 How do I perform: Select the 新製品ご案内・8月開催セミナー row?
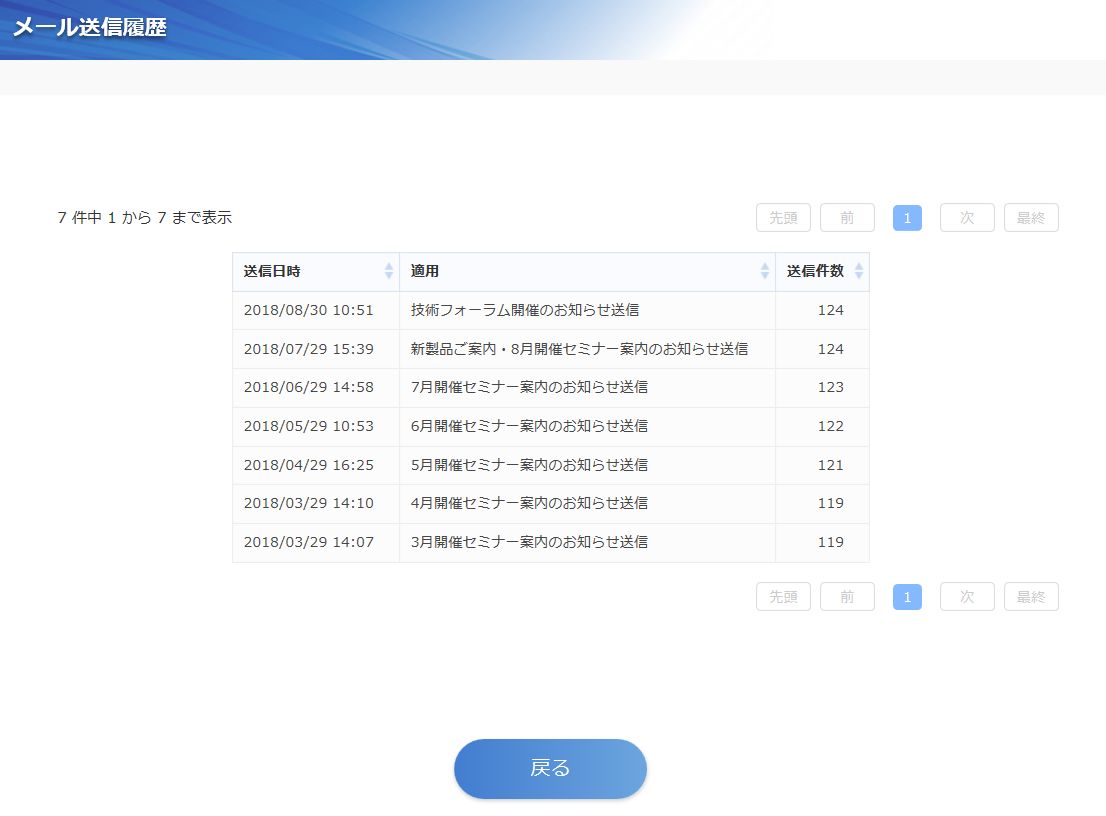579,349
